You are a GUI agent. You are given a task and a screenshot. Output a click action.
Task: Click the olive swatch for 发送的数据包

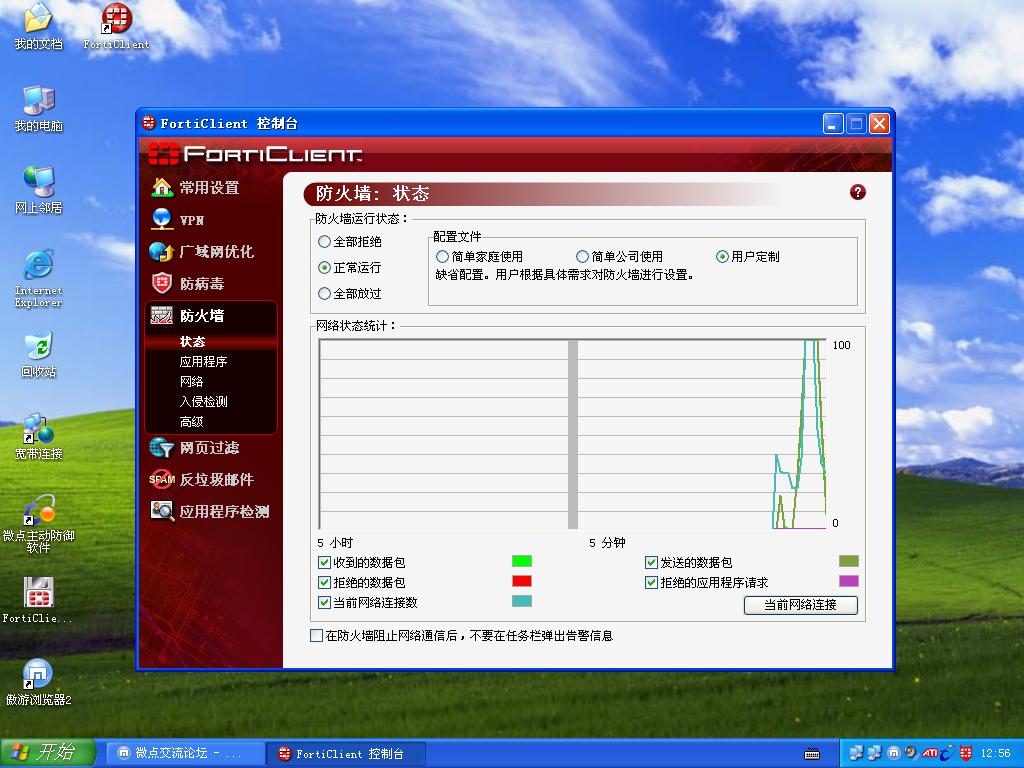tap(848, 561)
